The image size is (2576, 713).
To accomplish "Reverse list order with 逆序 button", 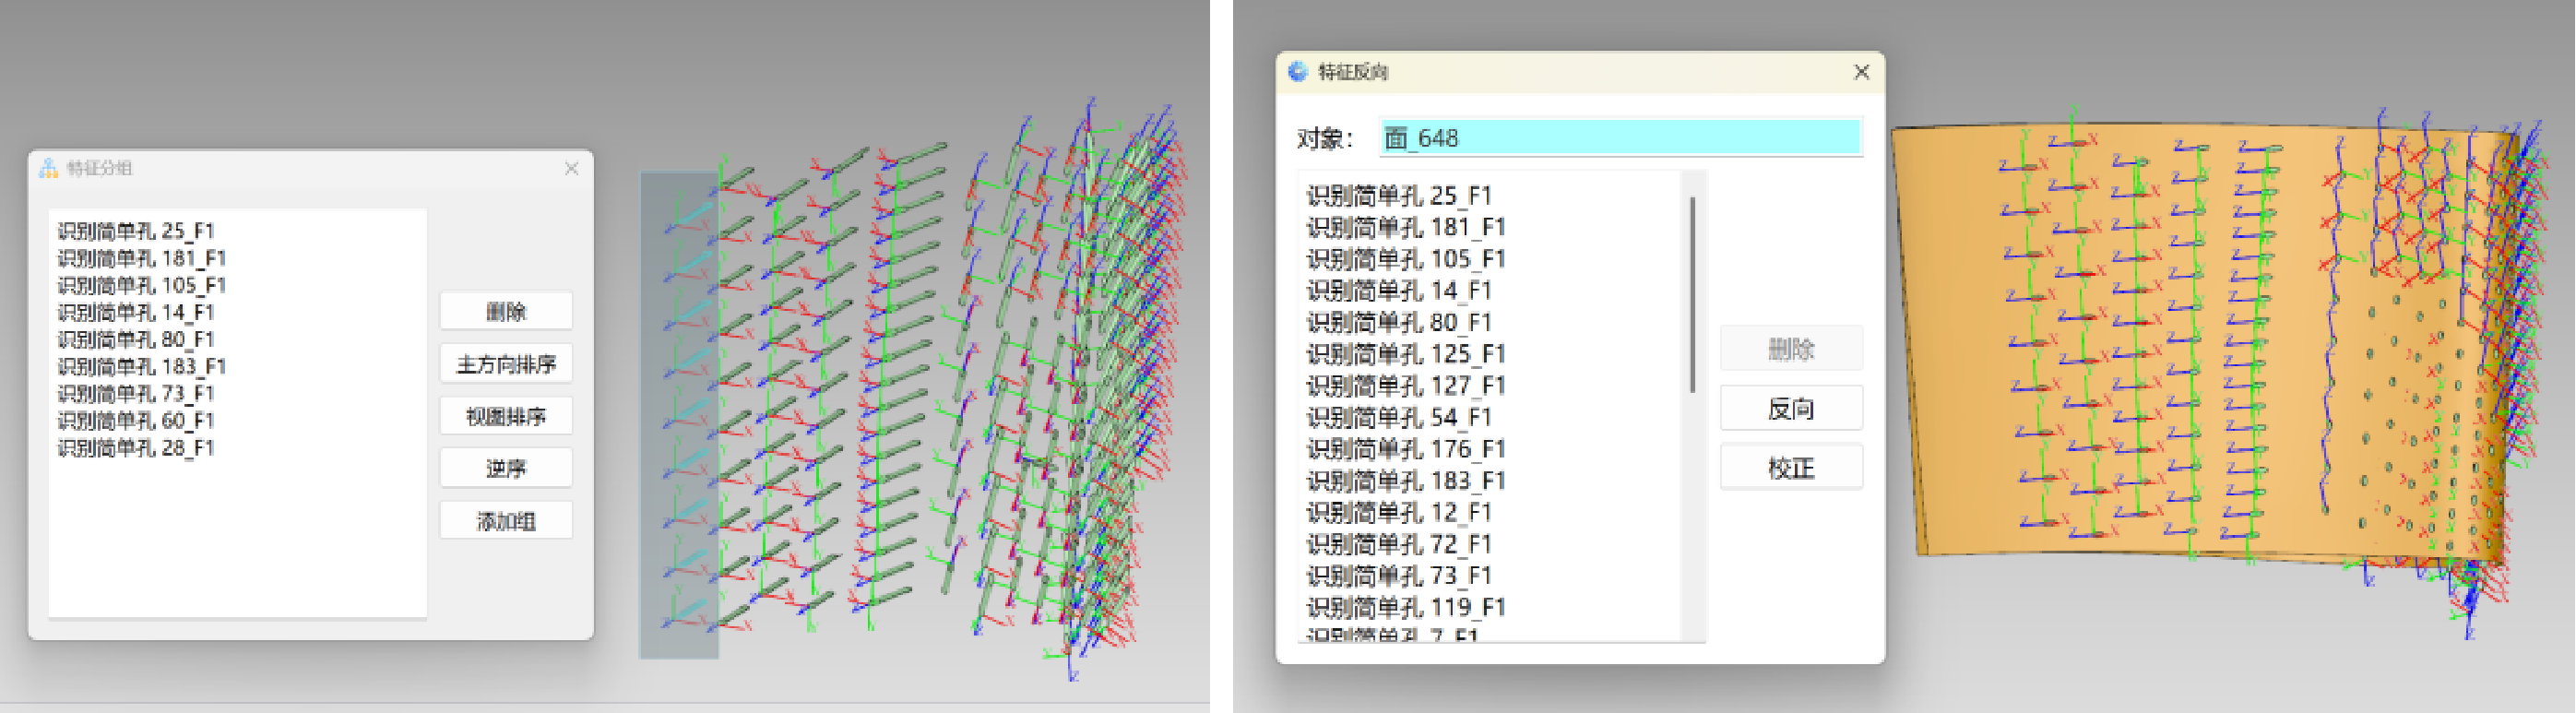I will [506, 468].
